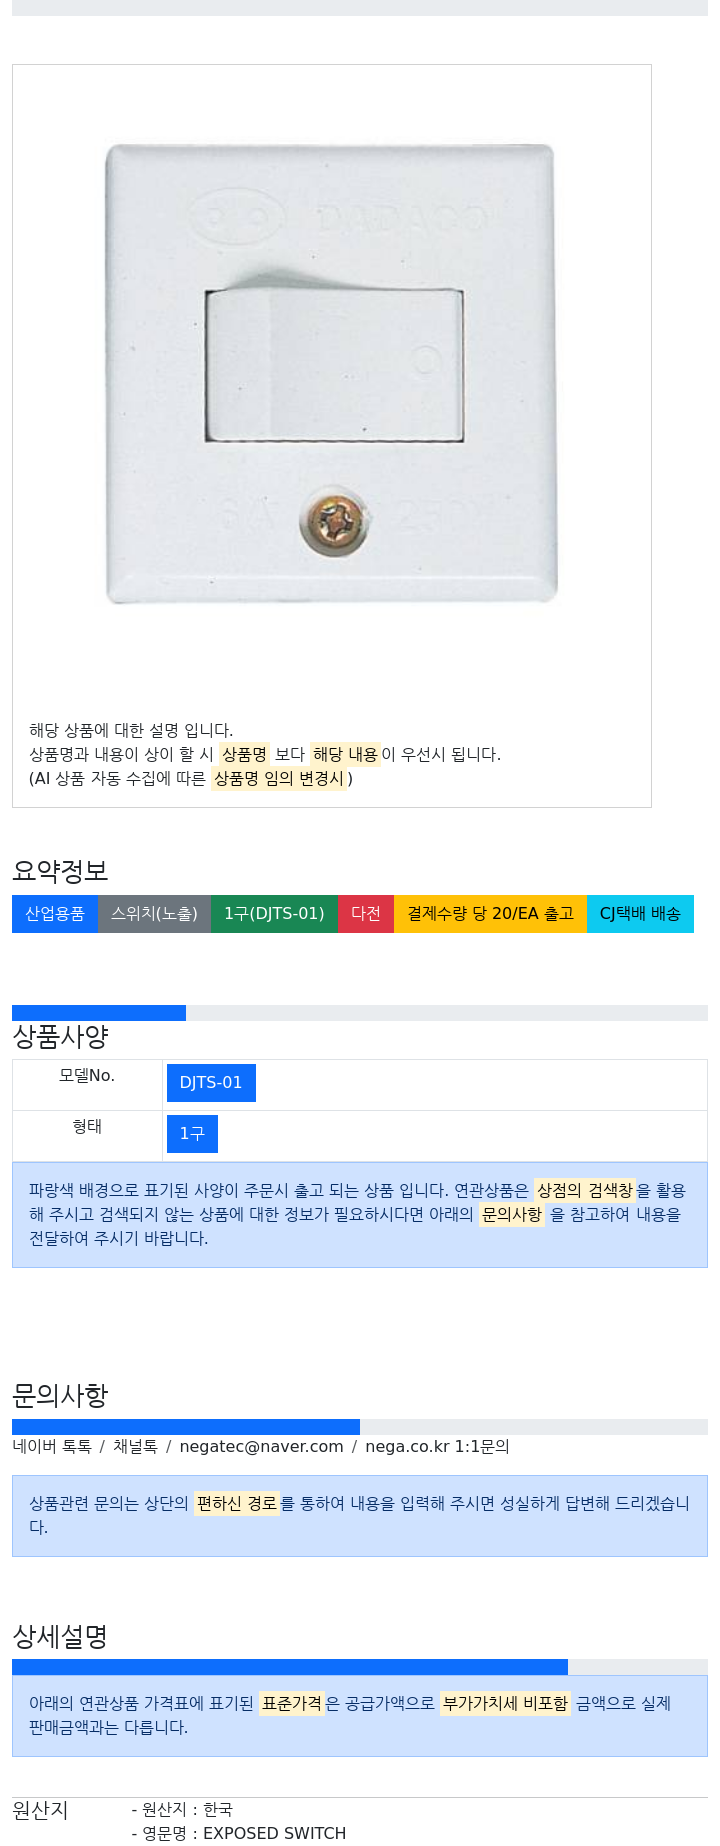Click the highlighted 문의사항 text in the notice

[x=512, y=1214]
